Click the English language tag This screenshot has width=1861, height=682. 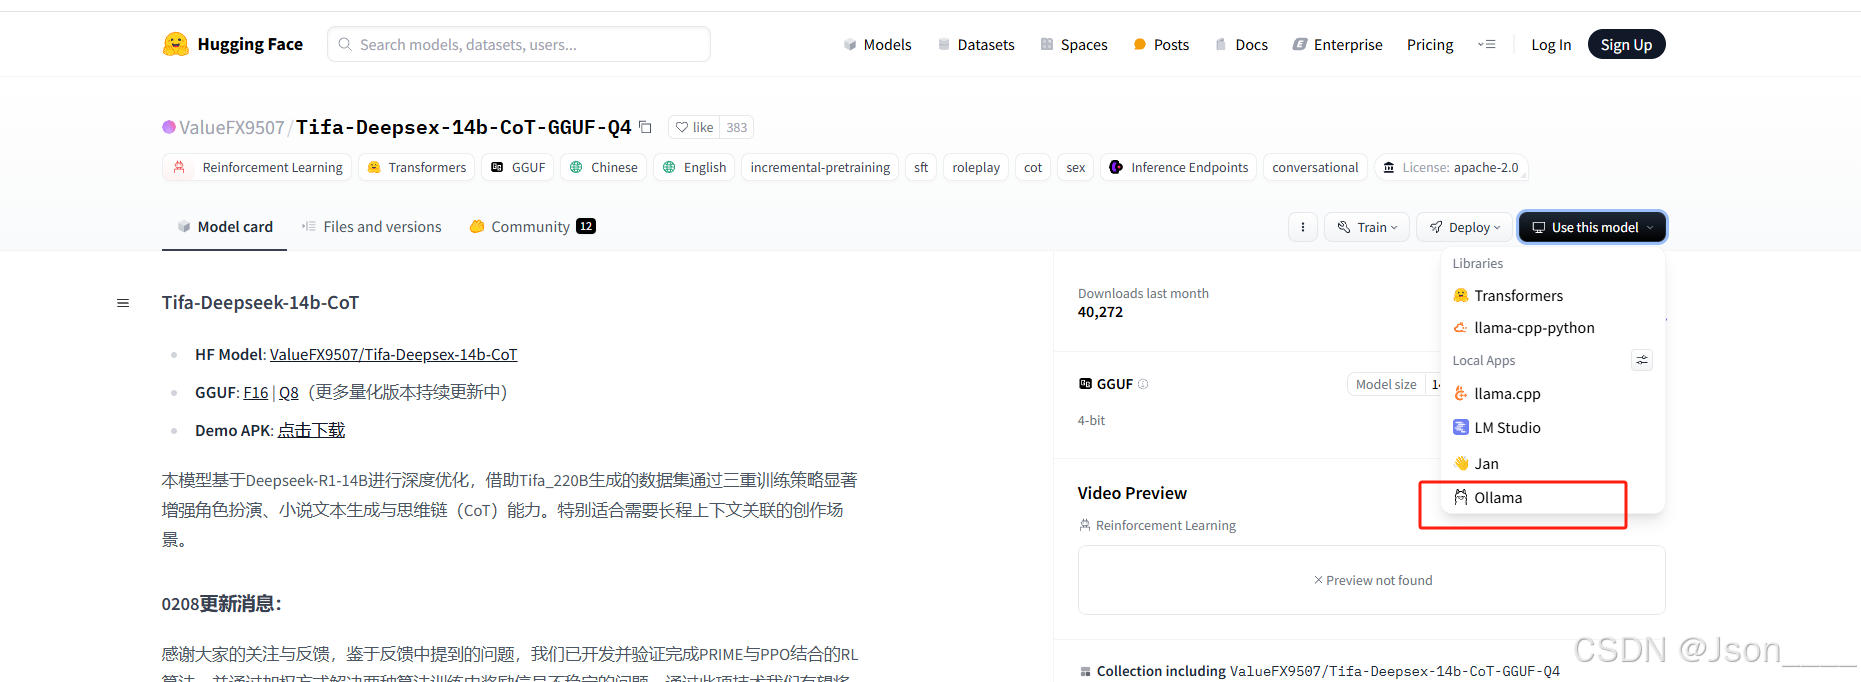point(694,167)
